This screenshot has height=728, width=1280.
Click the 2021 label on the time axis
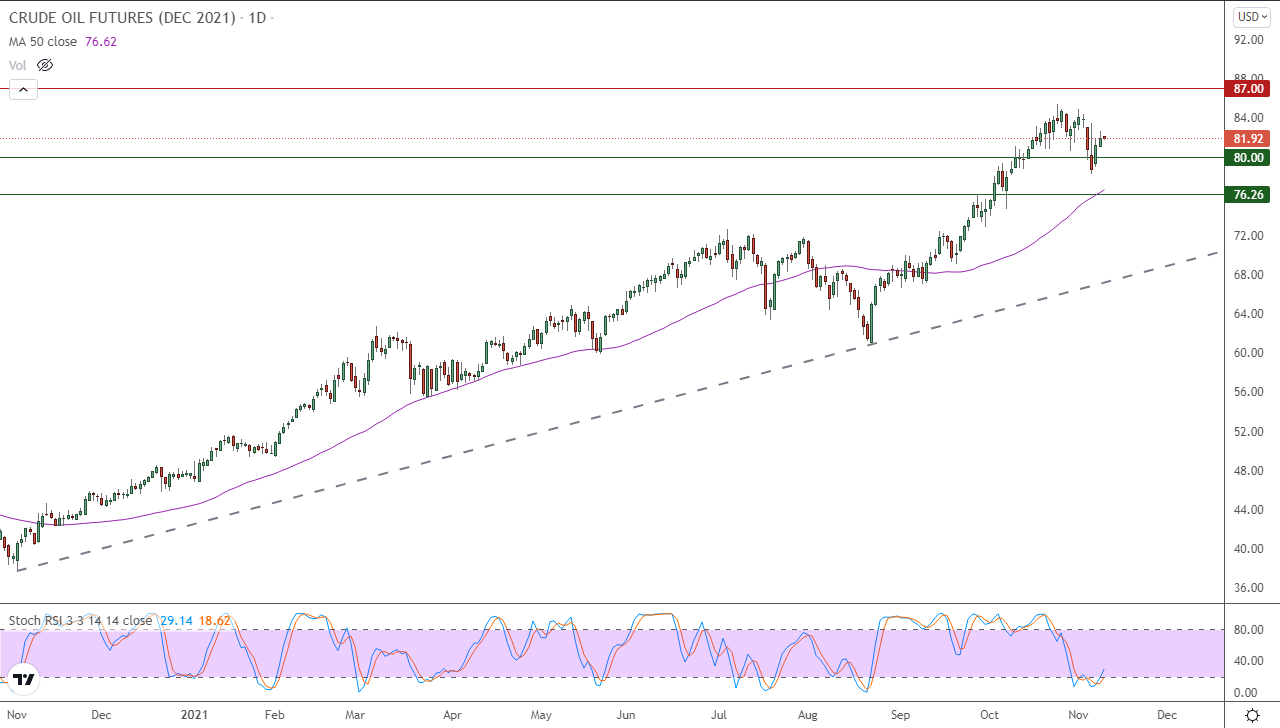pos(194,716)
